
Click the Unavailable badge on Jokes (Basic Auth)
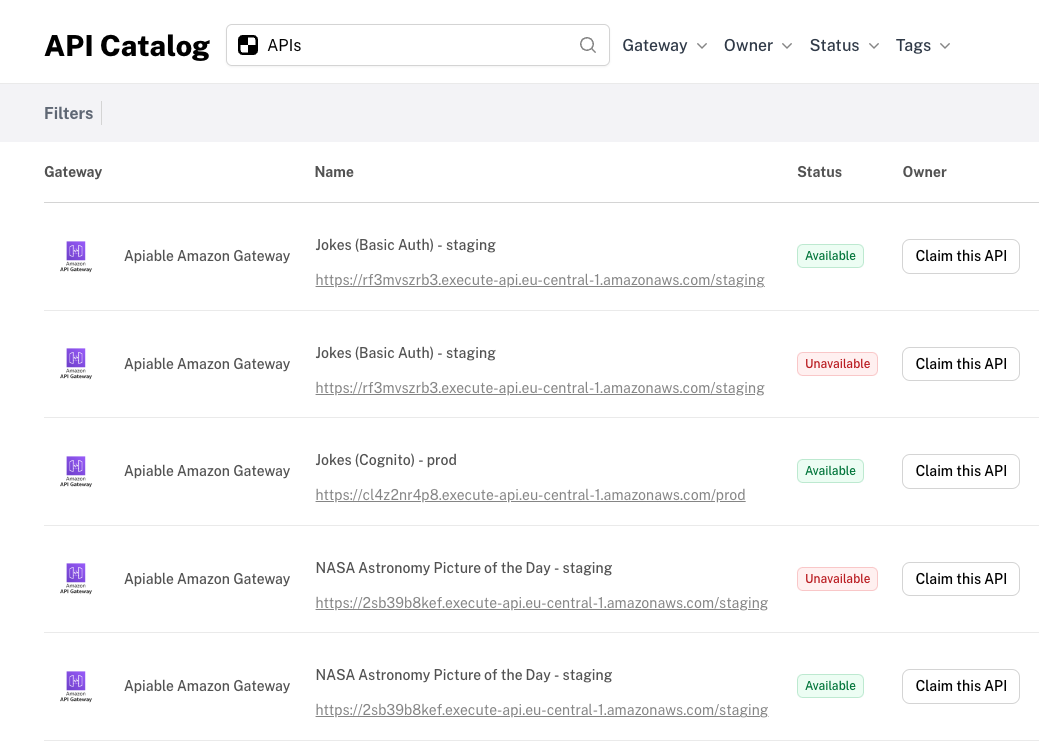837,364
